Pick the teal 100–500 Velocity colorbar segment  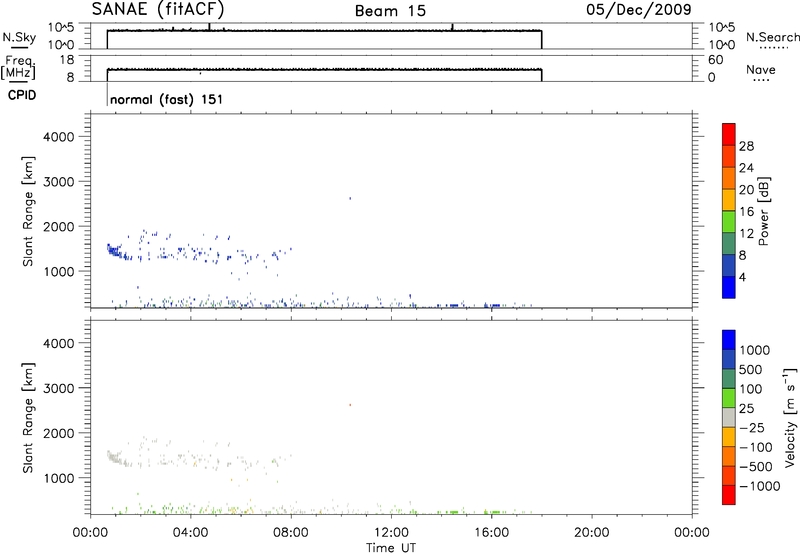[x=729, y=379]
